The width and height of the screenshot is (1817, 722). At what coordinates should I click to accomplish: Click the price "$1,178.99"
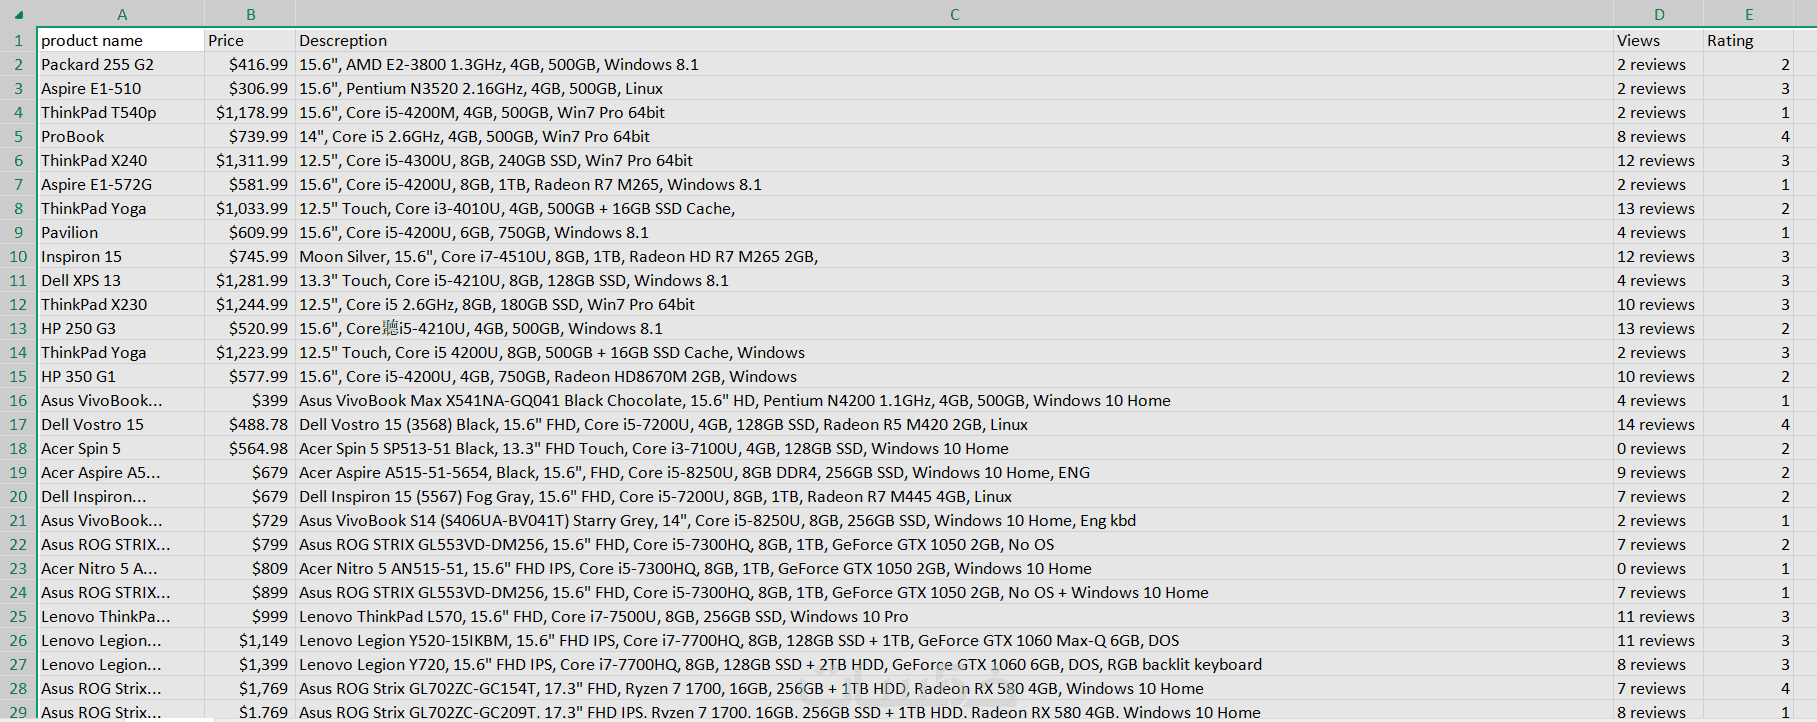click(x=250, y=112)
